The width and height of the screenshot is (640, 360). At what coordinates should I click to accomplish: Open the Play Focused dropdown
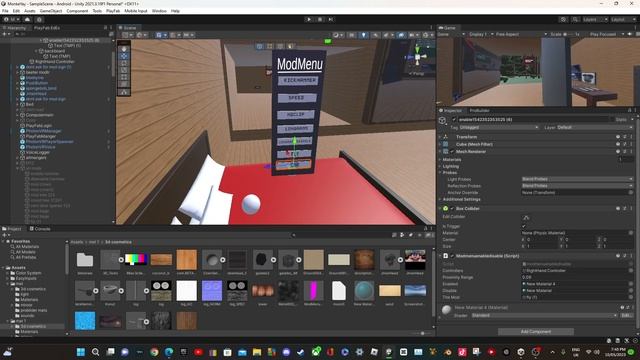coord(606,34)
